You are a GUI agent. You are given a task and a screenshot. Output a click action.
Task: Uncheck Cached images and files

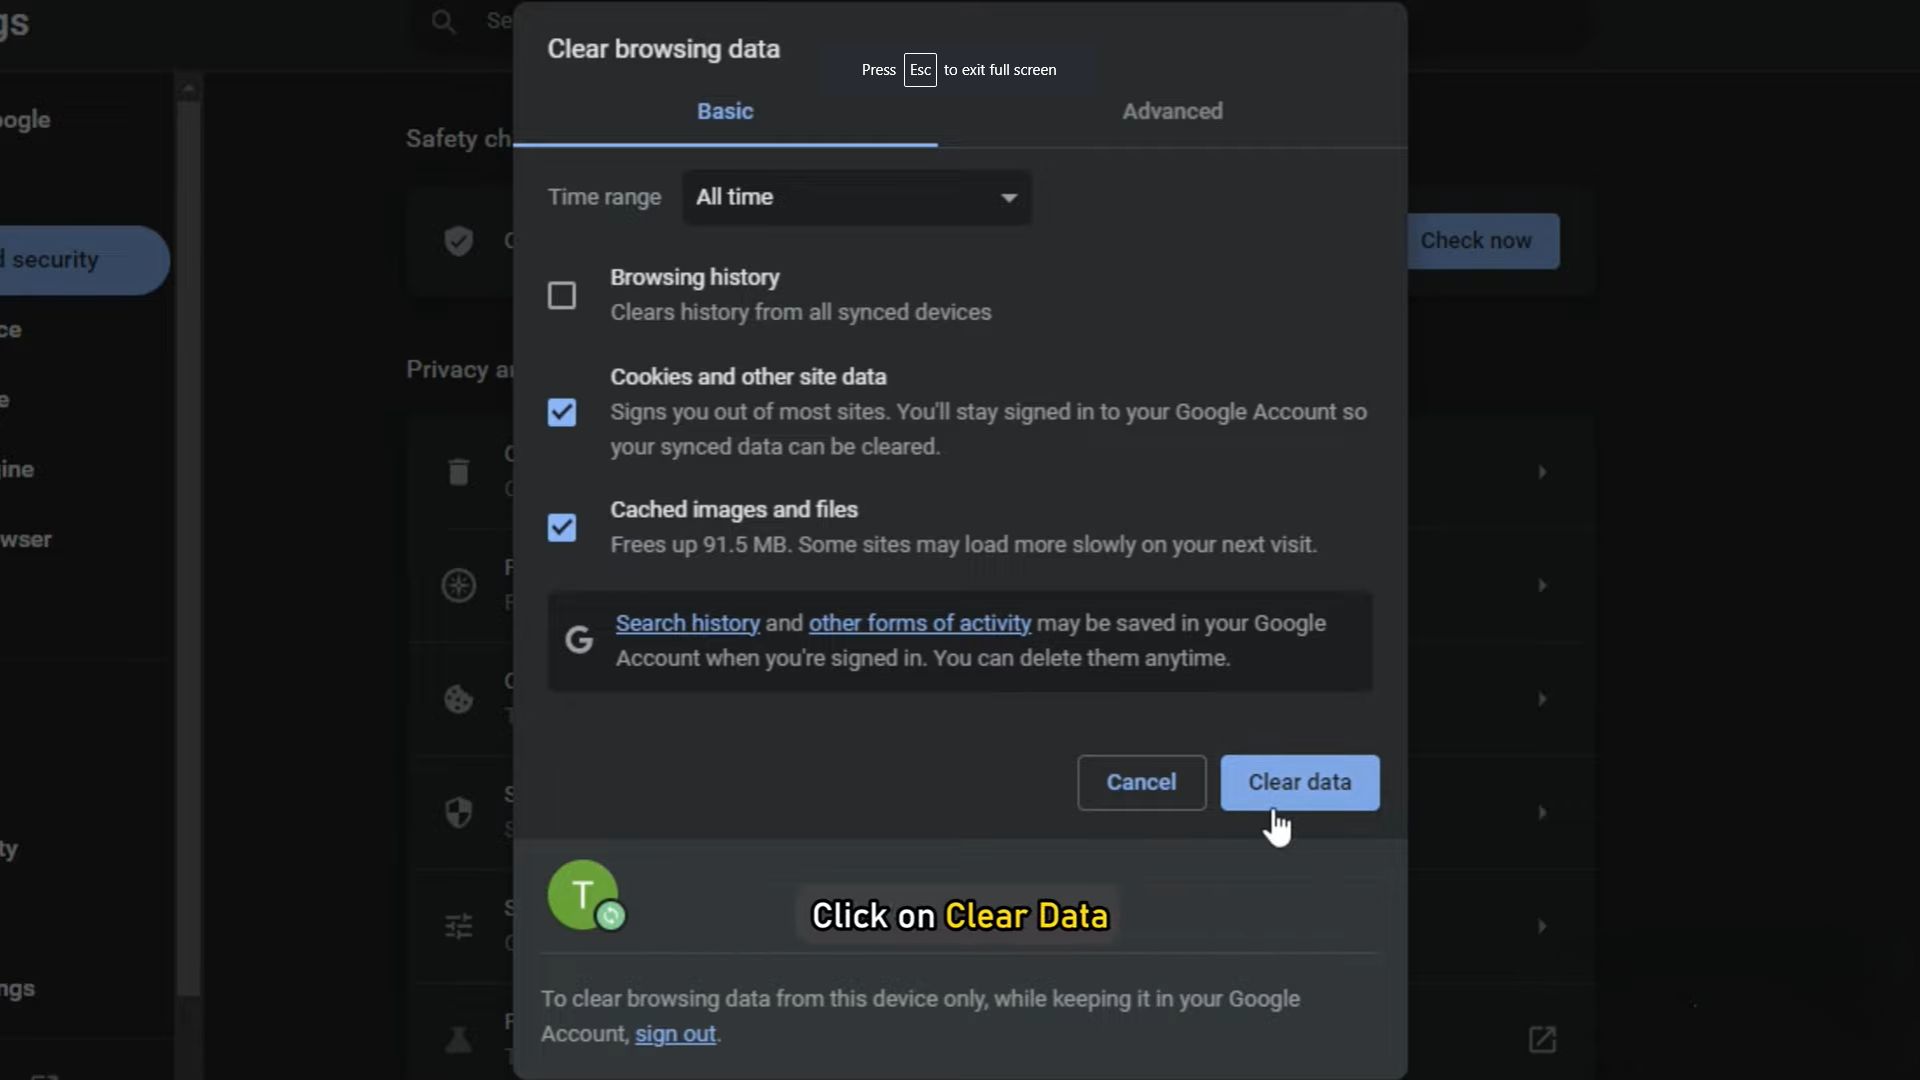click(562, 527)
